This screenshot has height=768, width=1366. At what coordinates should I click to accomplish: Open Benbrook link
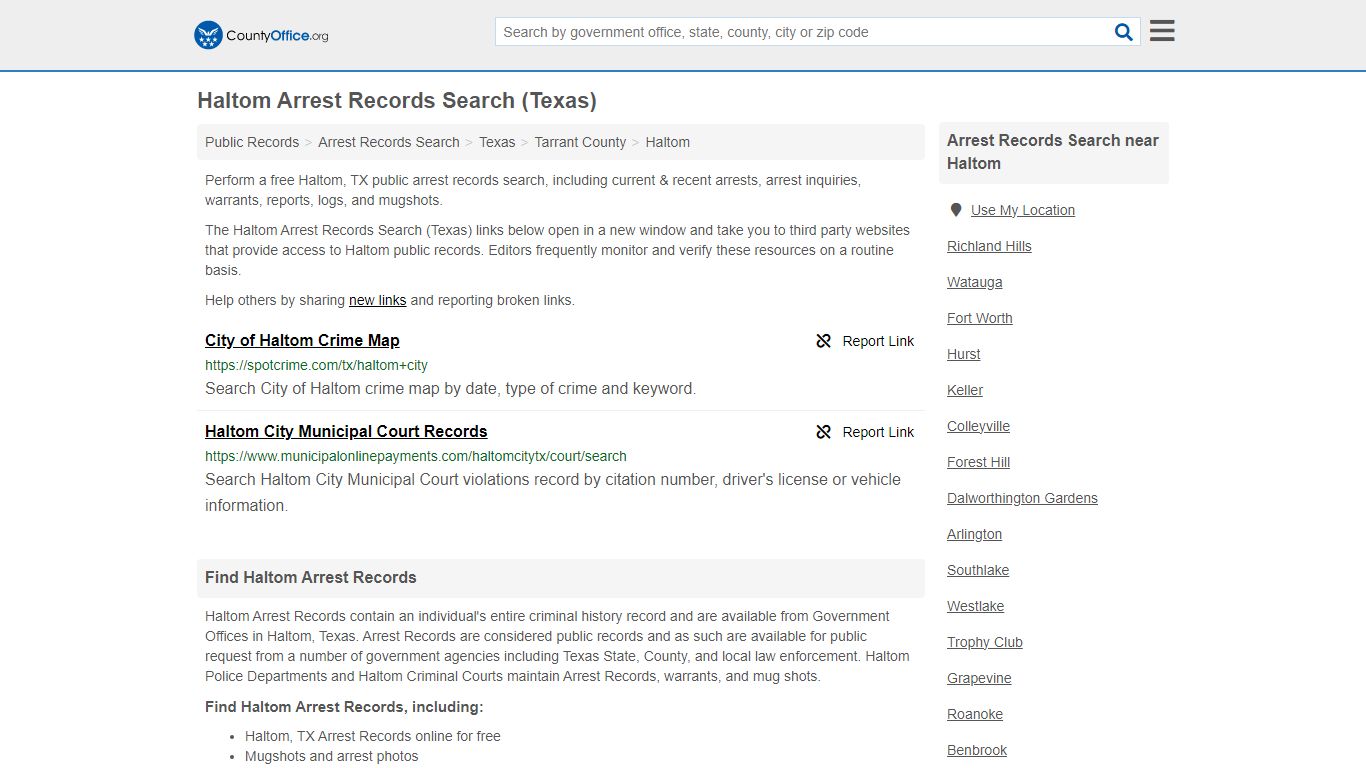coord(977,750)
